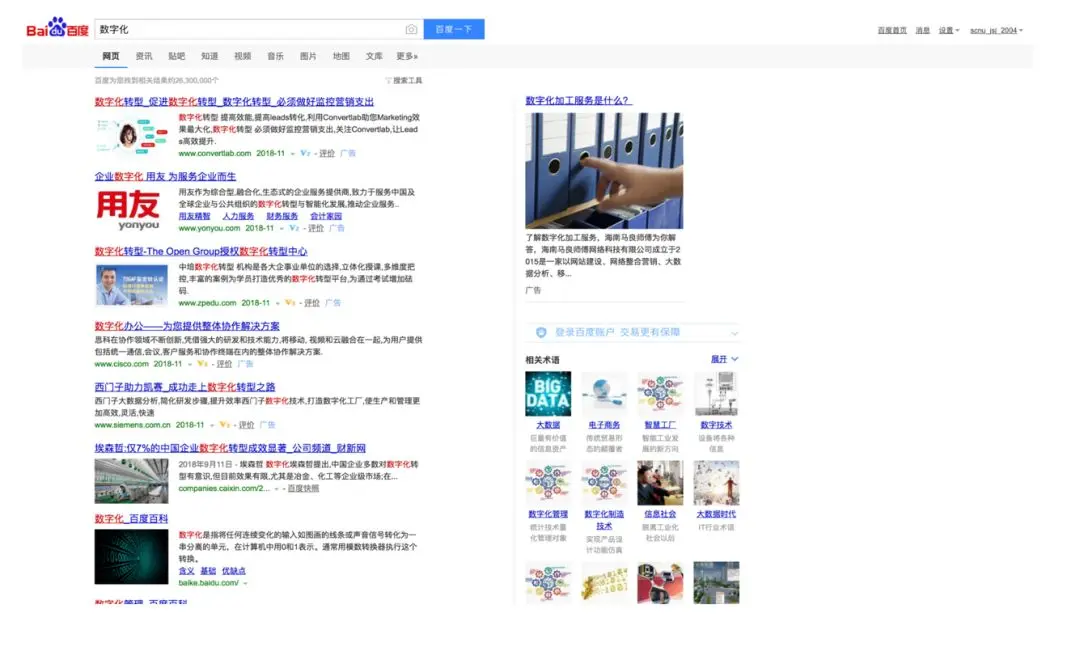
Task: Open the 信息社会 text link
Action: (660, 515)
